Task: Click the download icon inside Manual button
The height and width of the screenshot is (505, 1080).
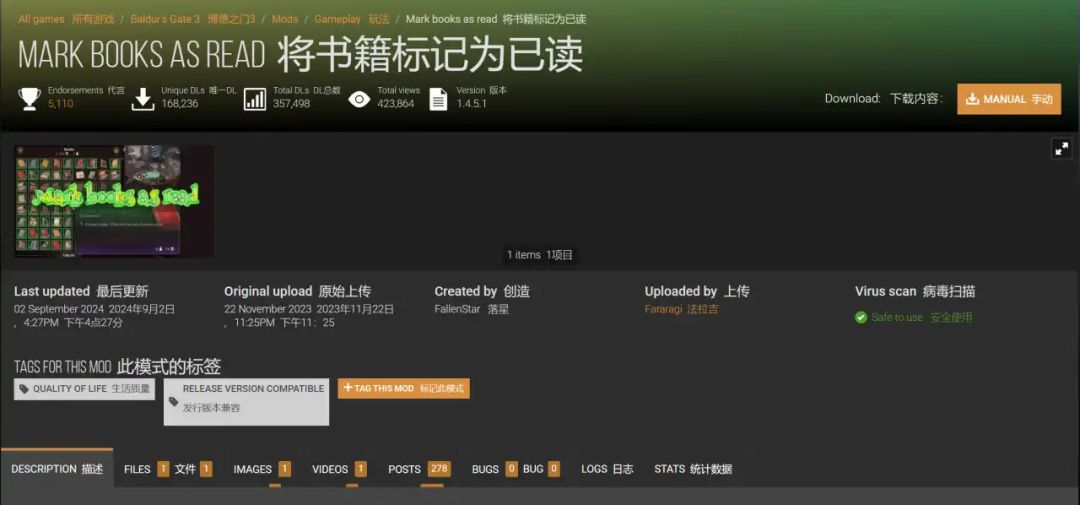Action: 972,99
